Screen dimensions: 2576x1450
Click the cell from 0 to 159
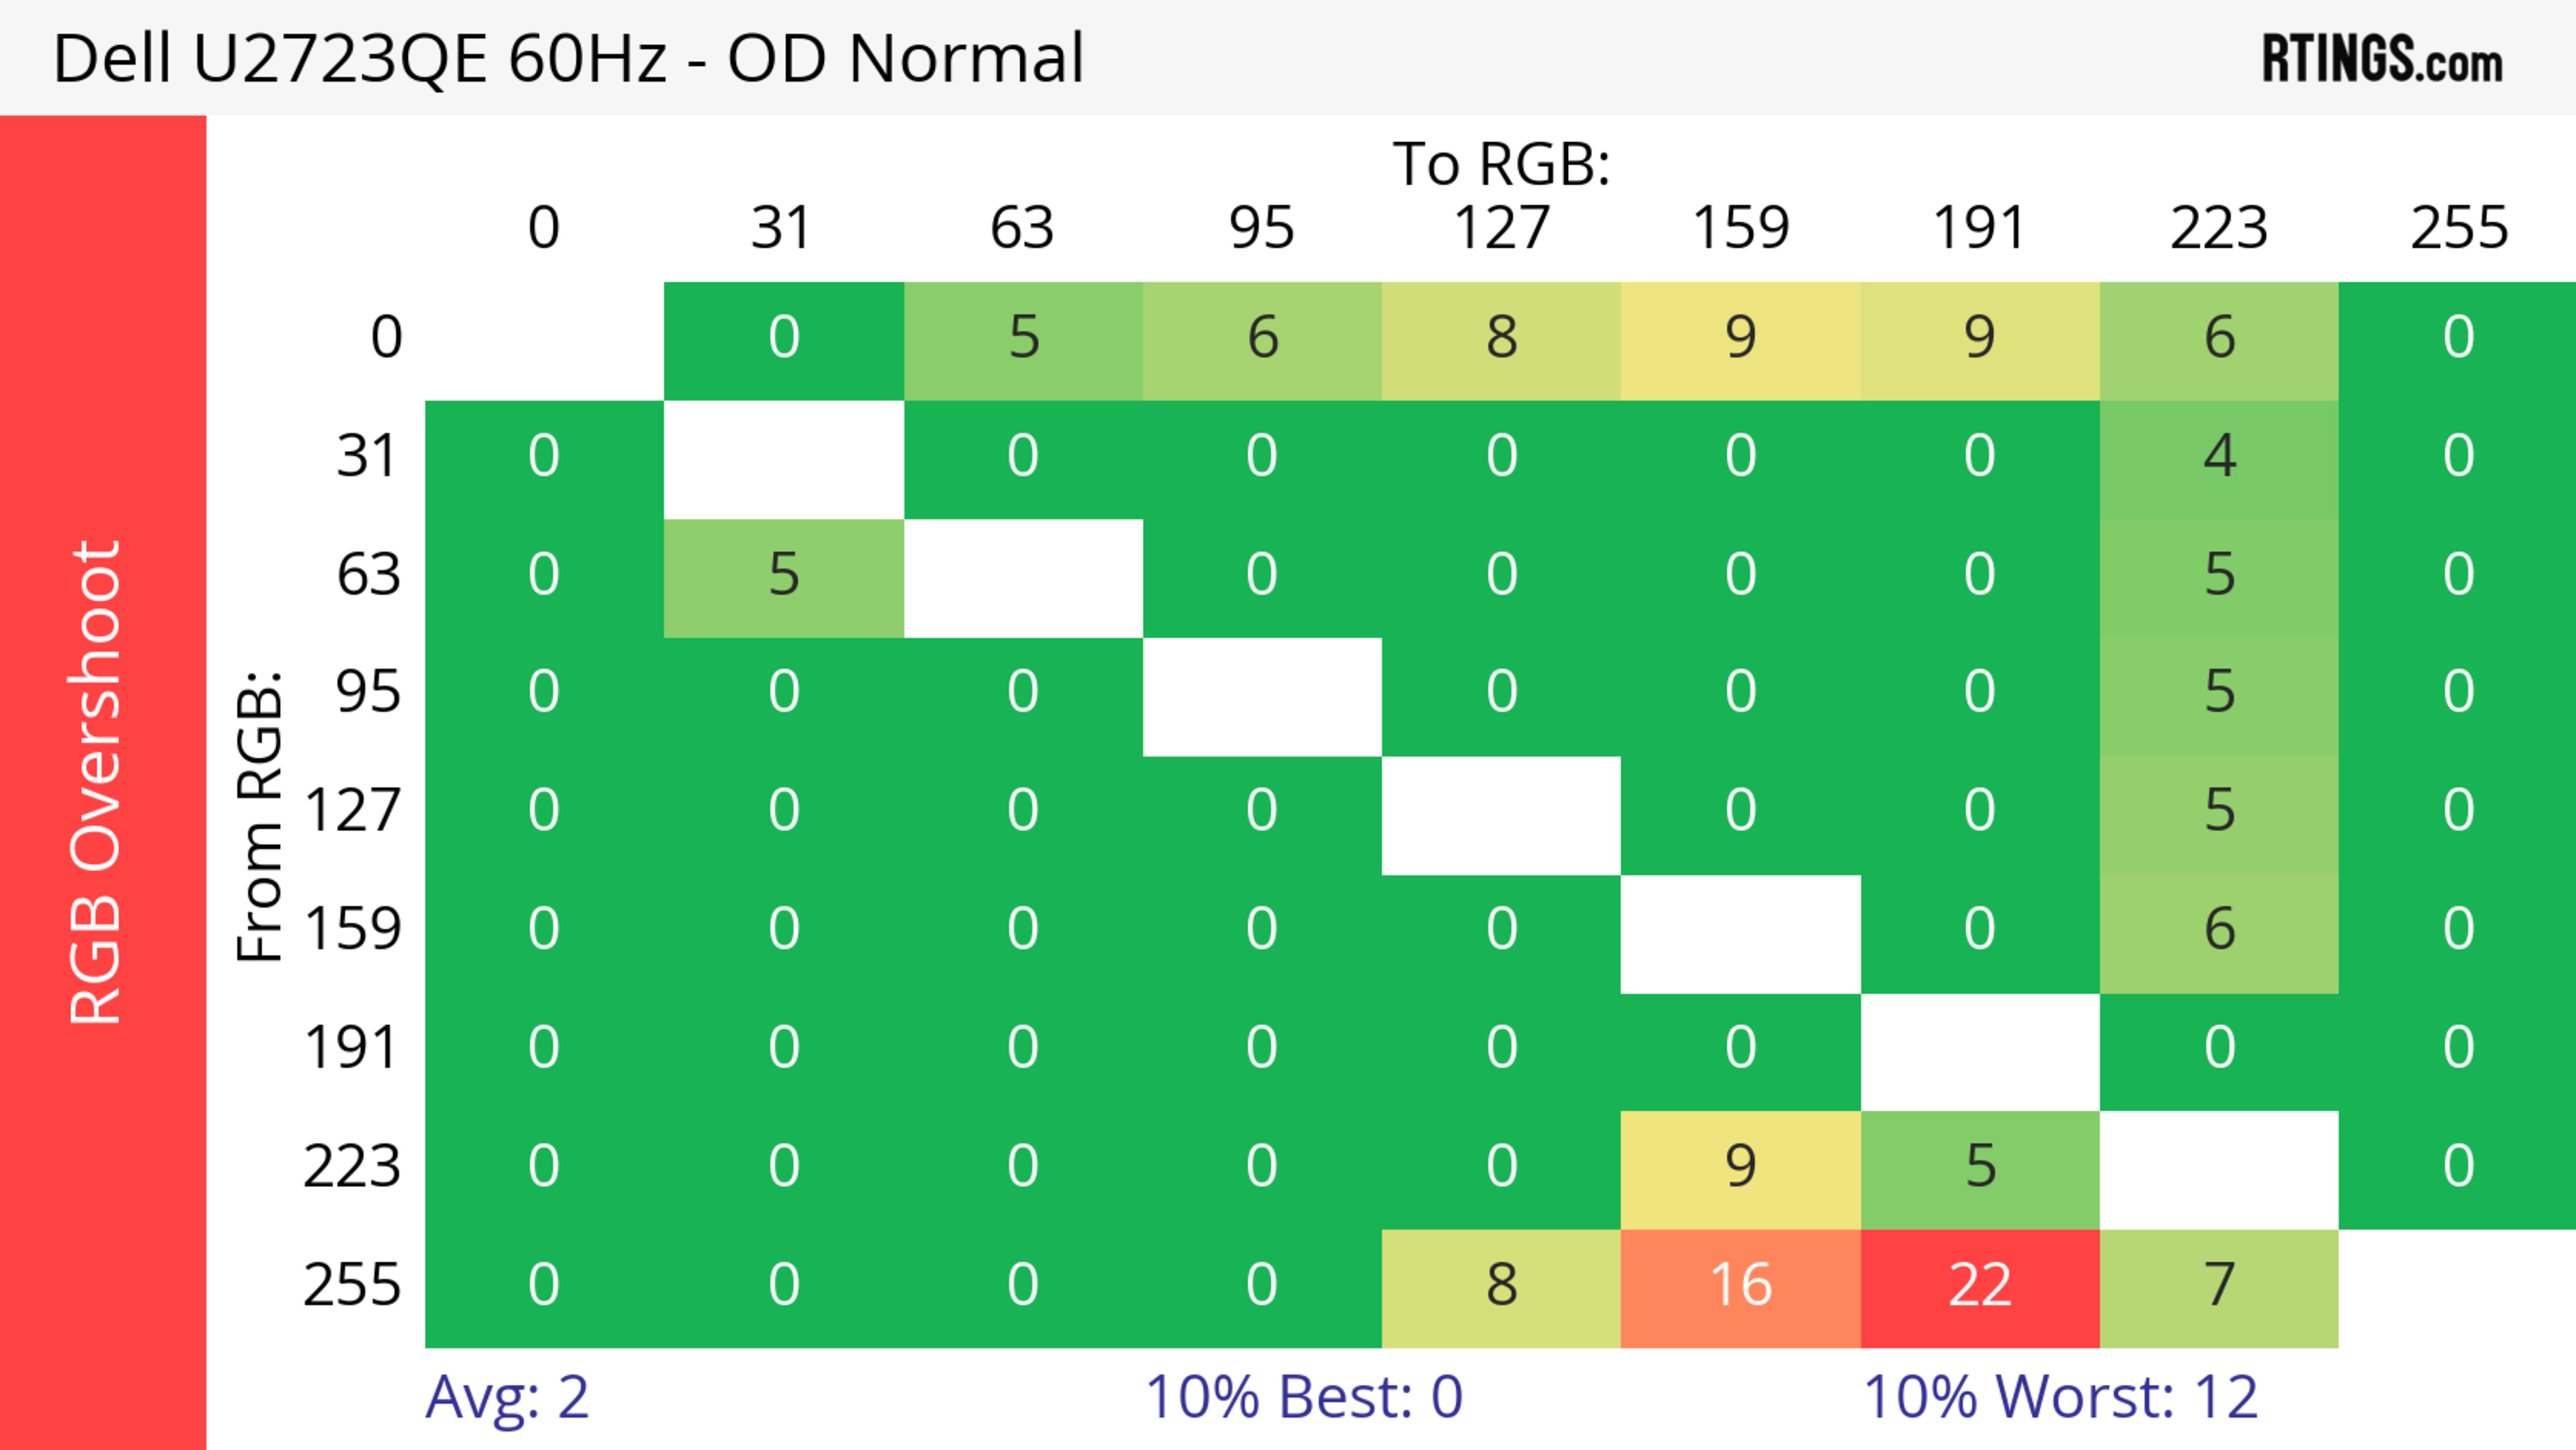(x=1740, y=339)
